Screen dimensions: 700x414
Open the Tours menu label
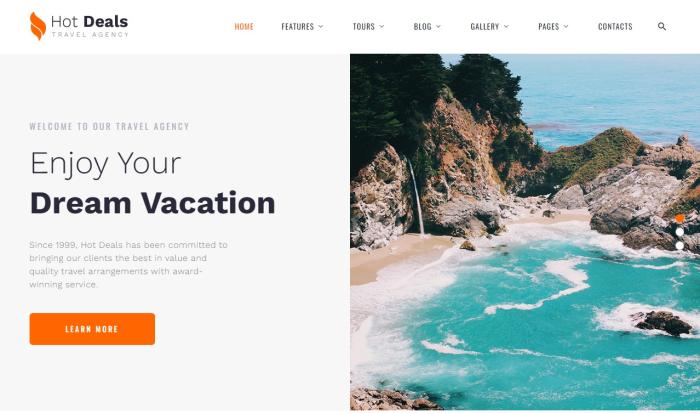pos(364,26)
